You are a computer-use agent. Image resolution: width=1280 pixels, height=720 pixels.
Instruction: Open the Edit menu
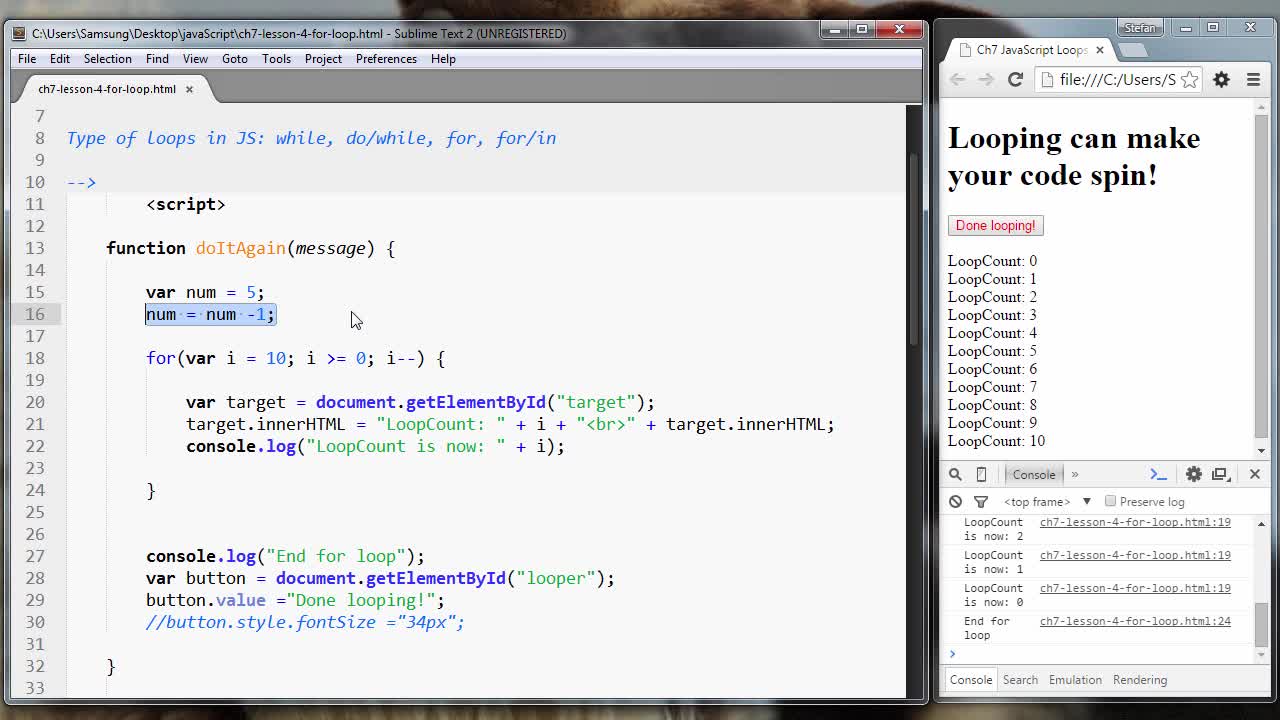[x=60, y=59]
